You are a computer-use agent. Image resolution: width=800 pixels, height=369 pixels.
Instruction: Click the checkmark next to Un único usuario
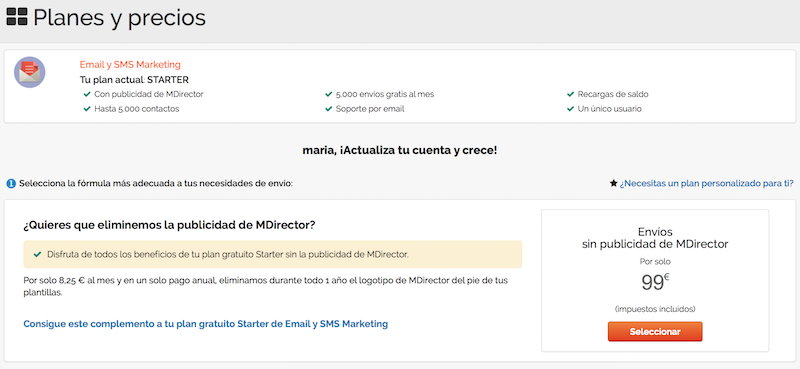tap(570, 109)
